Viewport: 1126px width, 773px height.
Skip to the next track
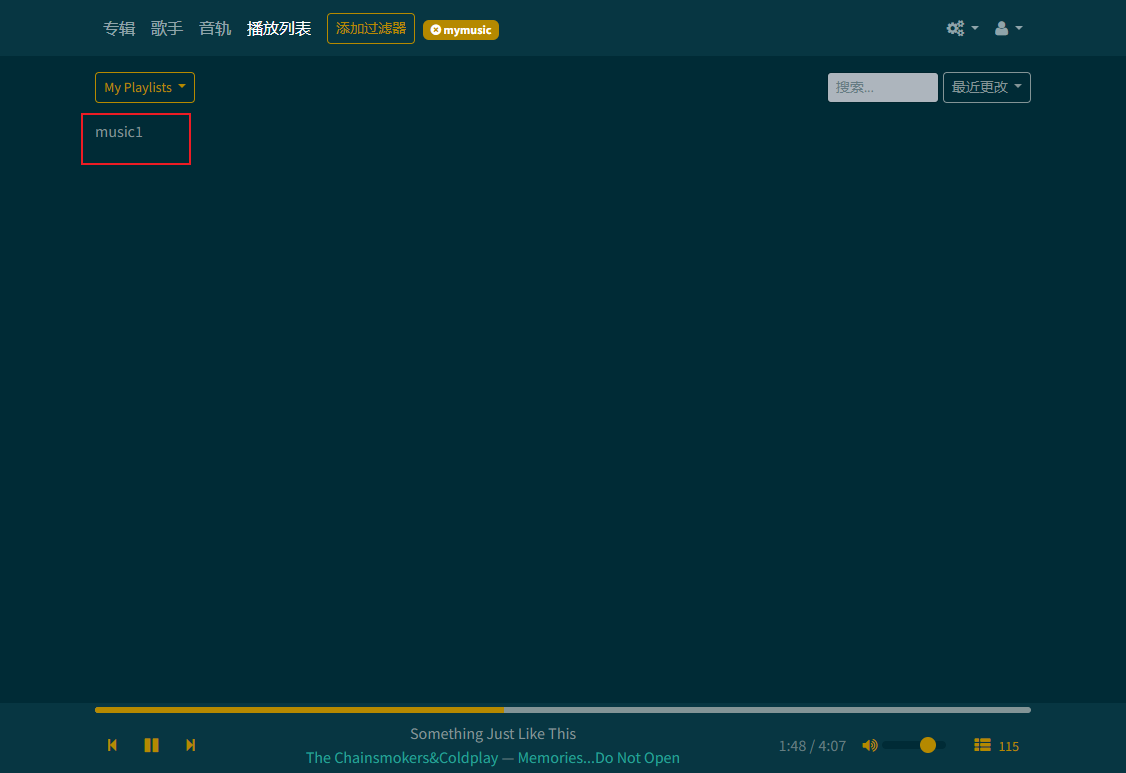(x=190, y=745)
